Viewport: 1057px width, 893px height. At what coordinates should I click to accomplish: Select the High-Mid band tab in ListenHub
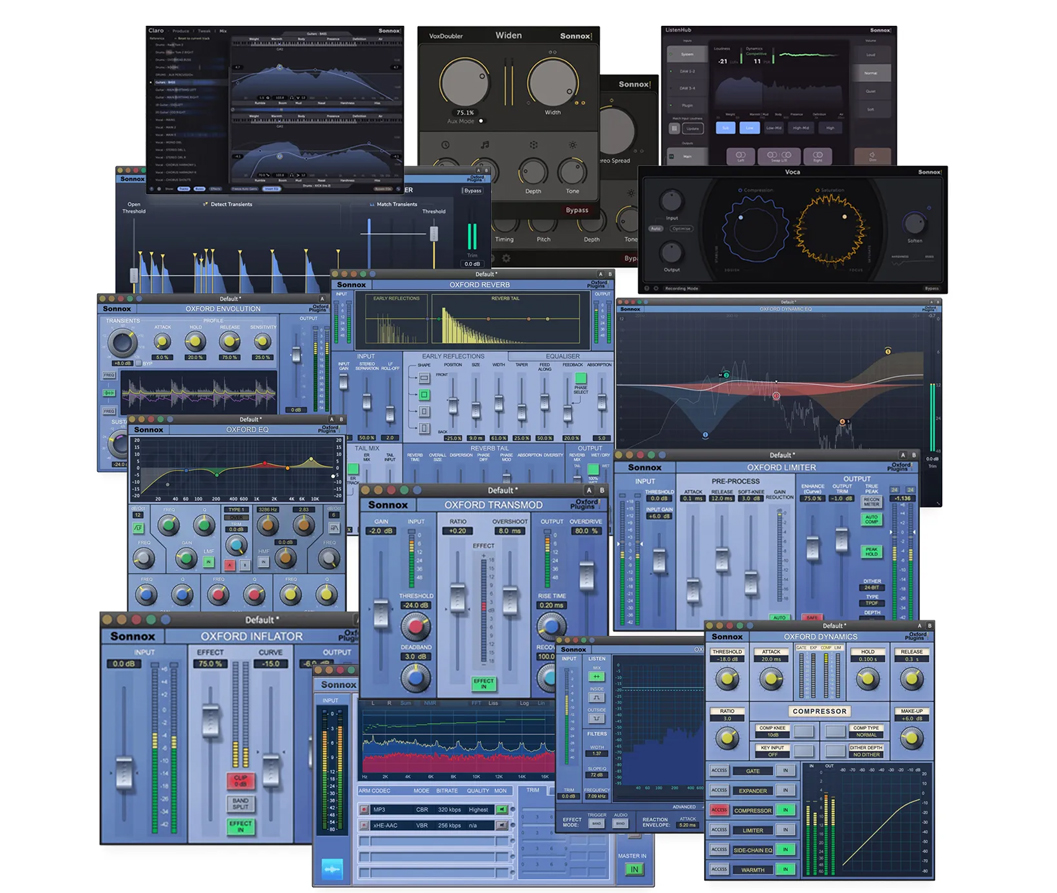point(801,127)
